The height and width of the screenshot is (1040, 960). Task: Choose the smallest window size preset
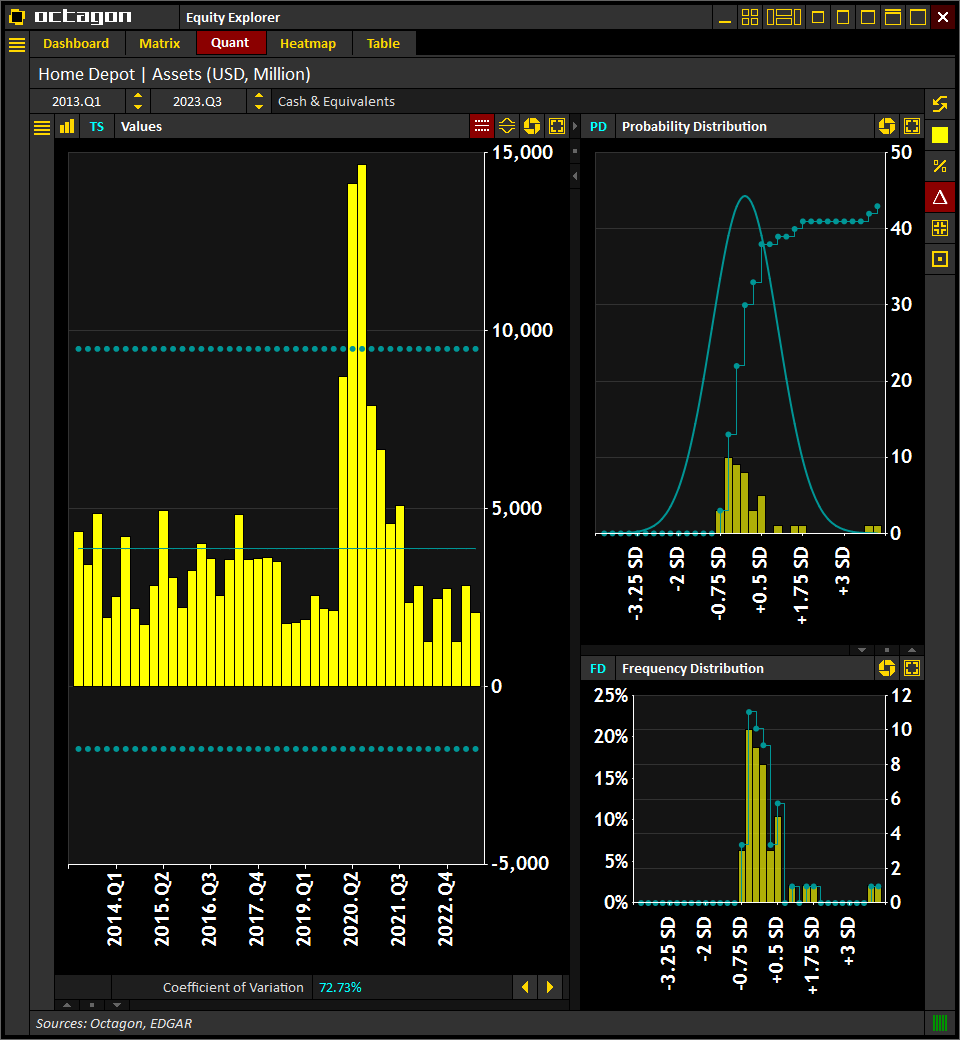(818, 17)
